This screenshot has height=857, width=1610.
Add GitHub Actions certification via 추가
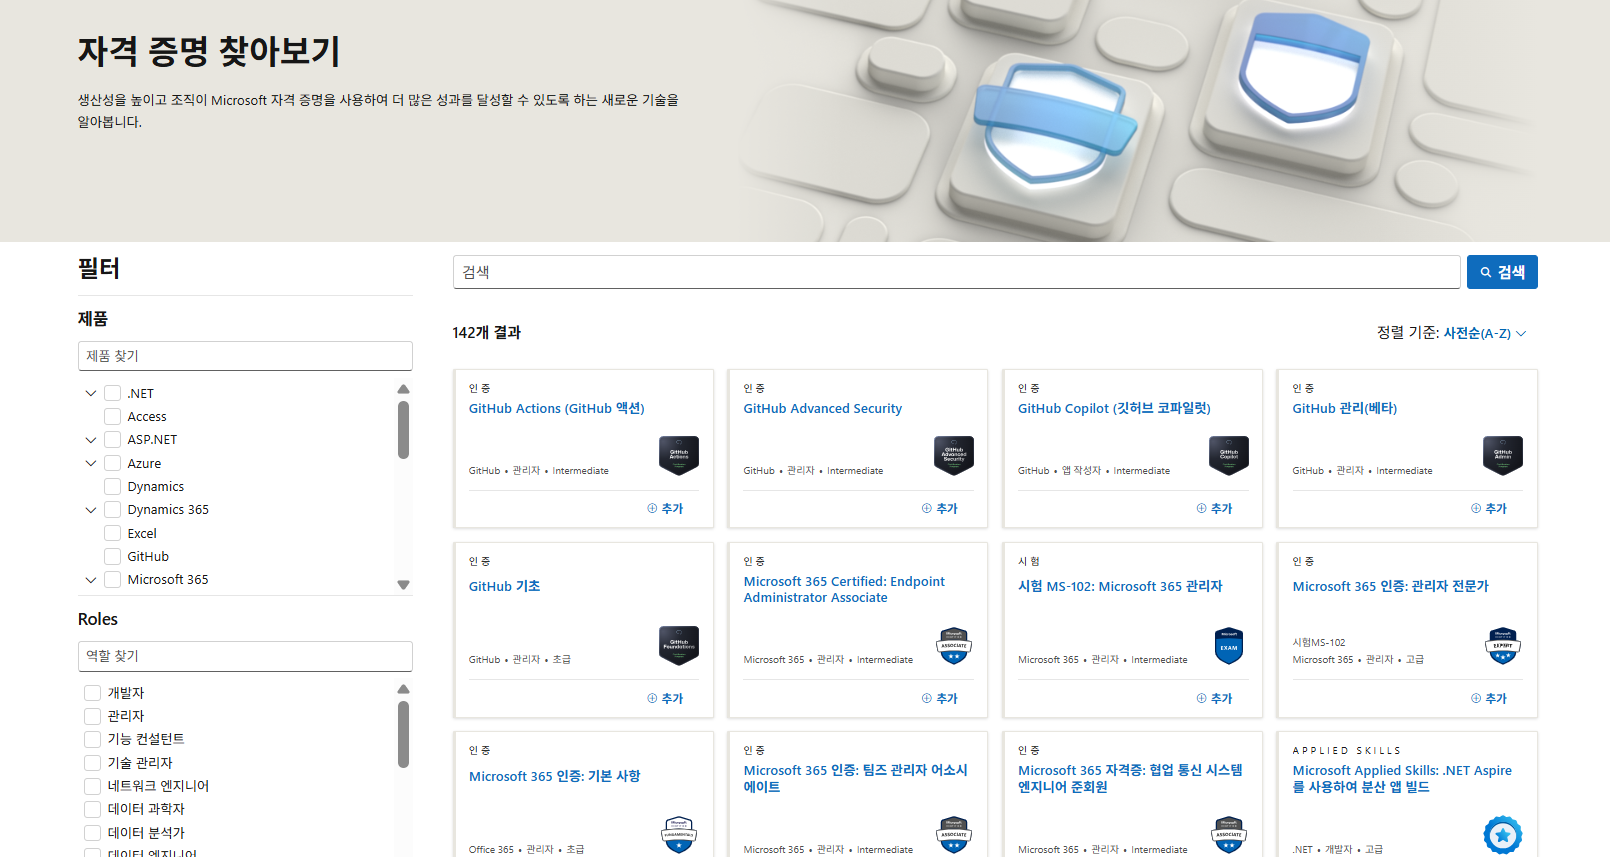(665, 508)
